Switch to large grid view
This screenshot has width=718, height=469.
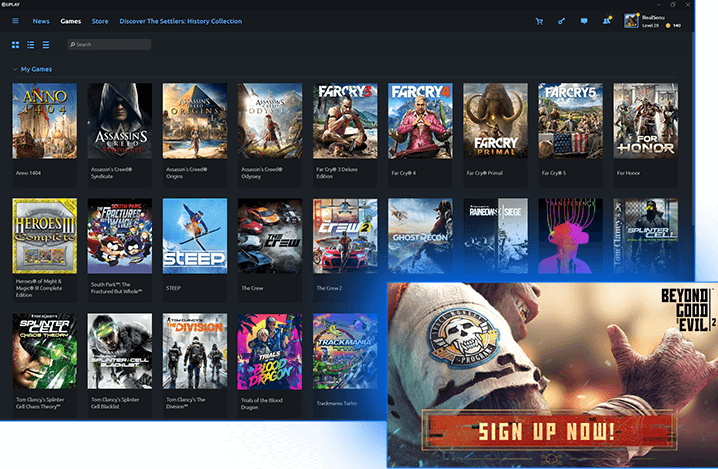16,44
